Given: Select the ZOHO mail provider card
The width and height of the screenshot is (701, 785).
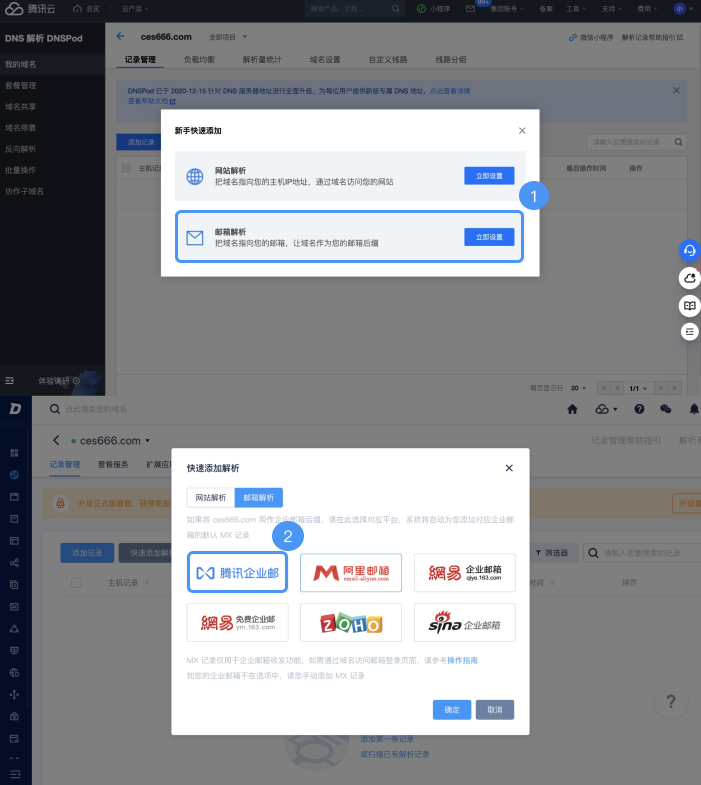Looking at the screenshot, I should click(x=351, y=622).
